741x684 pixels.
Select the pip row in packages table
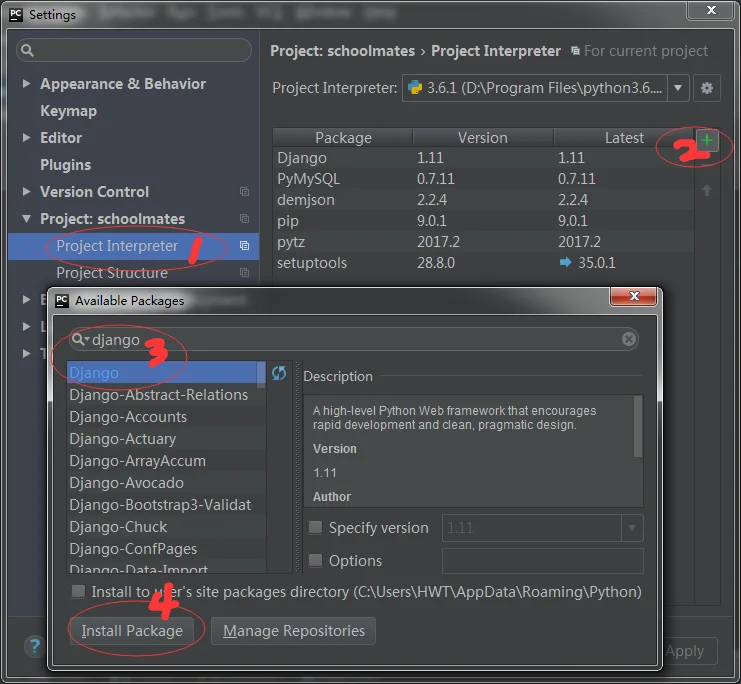[483, 221]
